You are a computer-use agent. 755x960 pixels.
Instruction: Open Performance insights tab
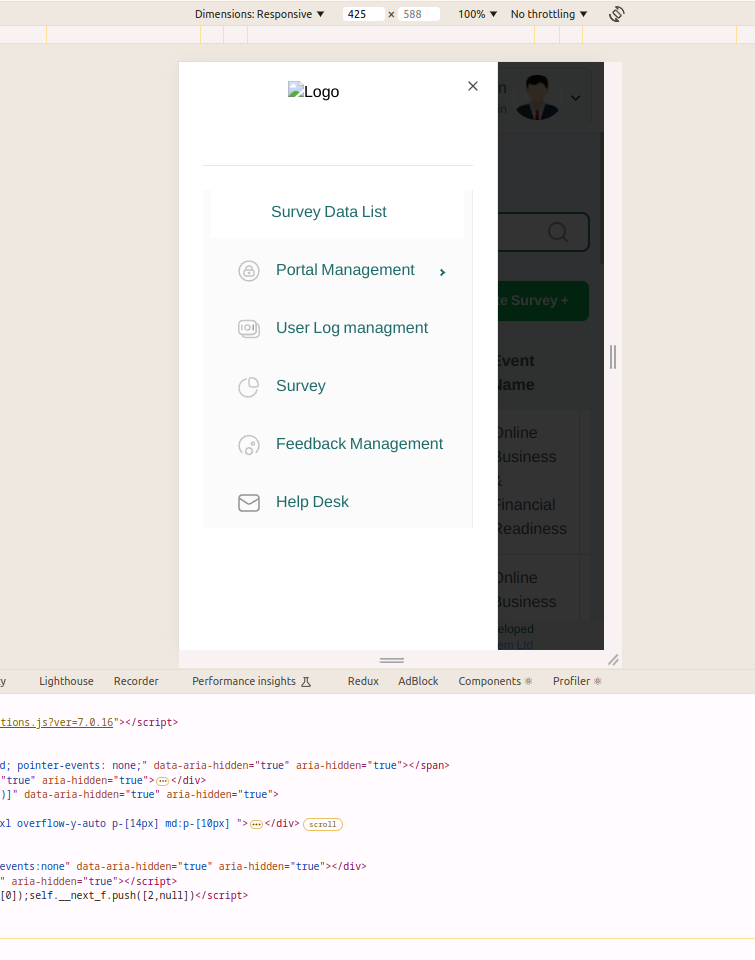pos(252,681)
